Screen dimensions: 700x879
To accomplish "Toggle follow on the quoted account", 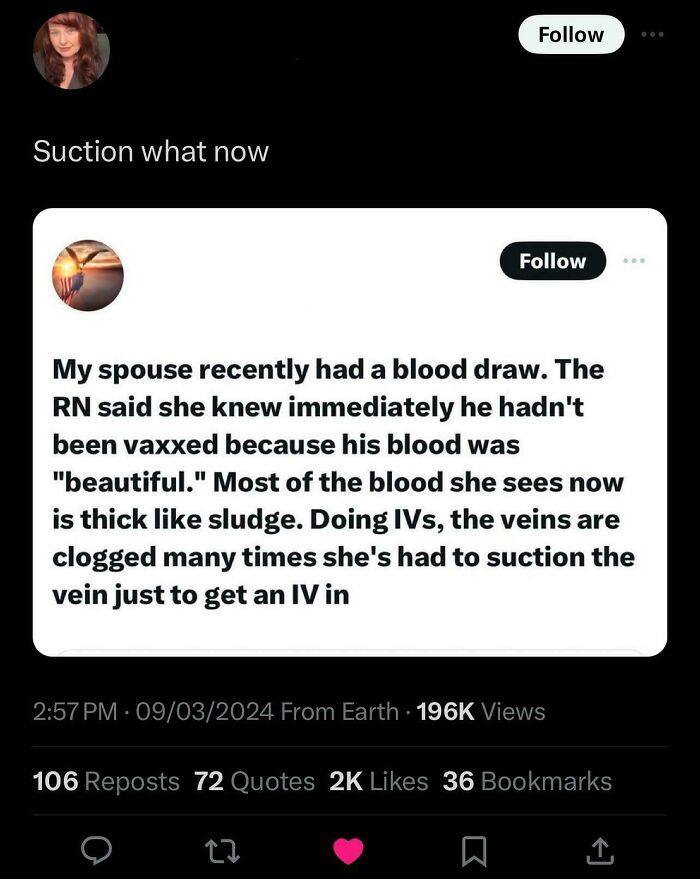I will click(552, 261).
